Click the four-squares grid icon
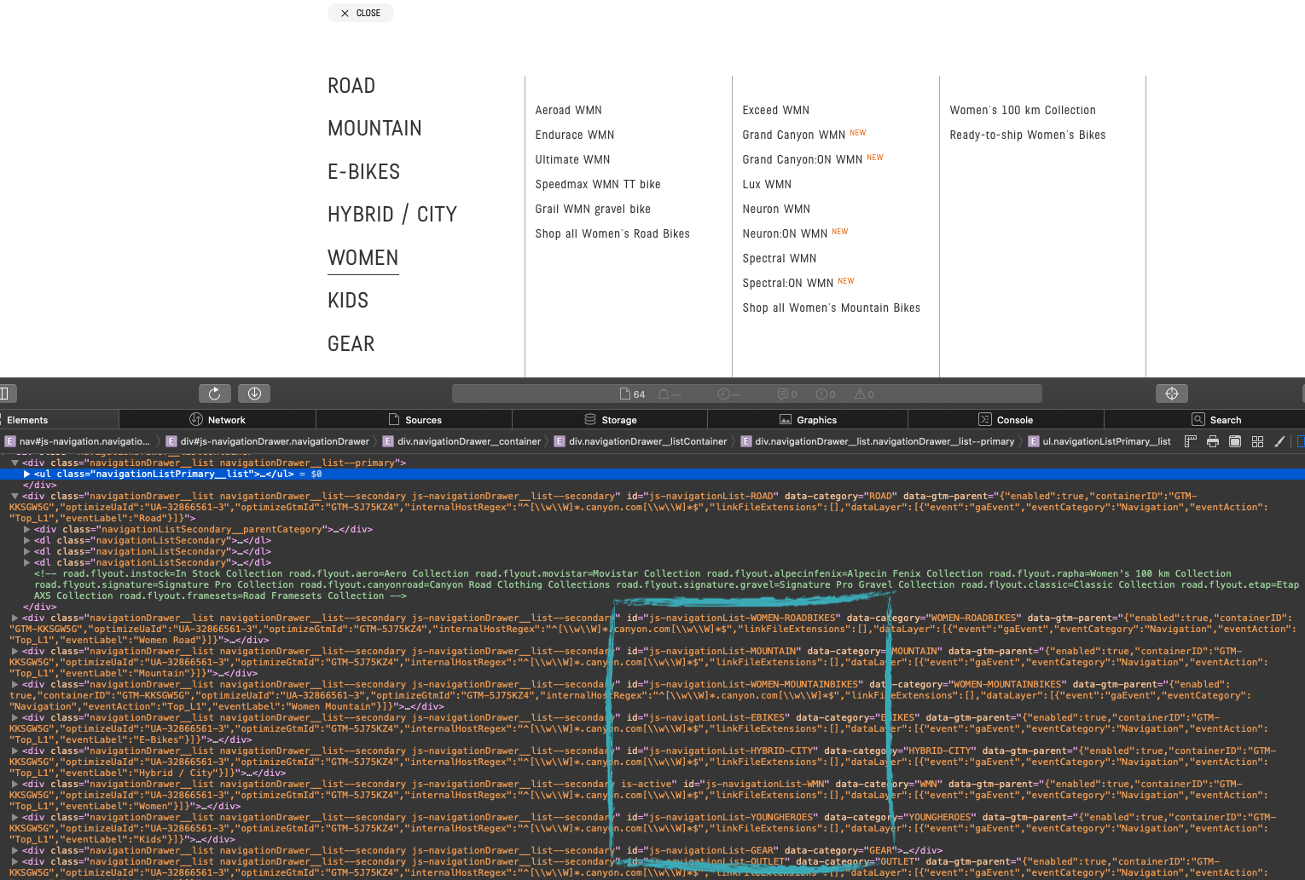This screenshot has width=1305, height=880. (1257, 441)
